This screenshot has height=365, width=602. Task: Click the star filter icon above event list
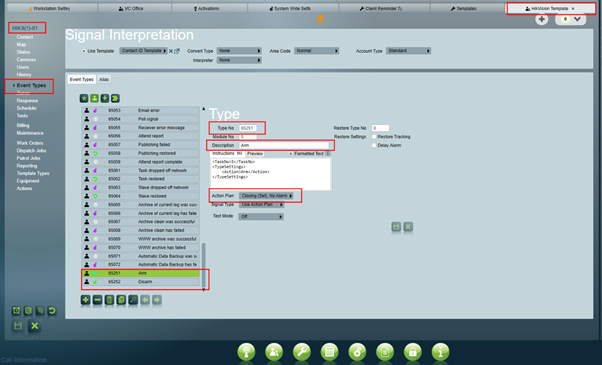coord(84,98)
